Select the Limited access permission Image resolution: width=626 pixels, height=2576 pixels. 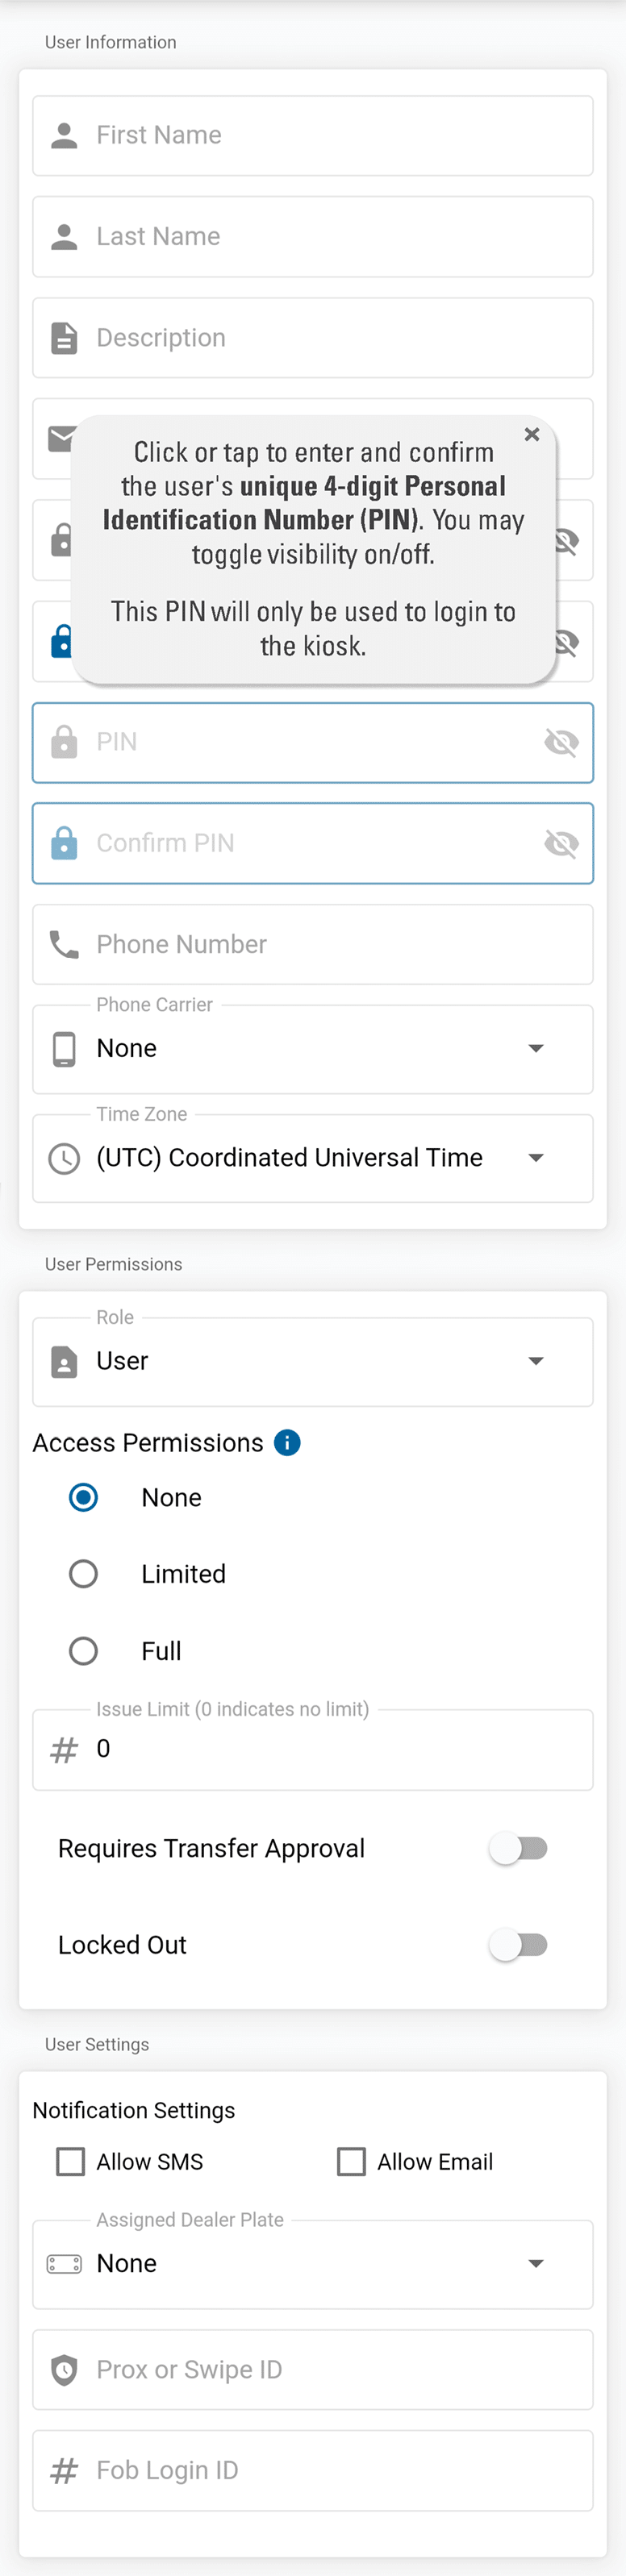pyautogui.click(x=83, y=1574)
